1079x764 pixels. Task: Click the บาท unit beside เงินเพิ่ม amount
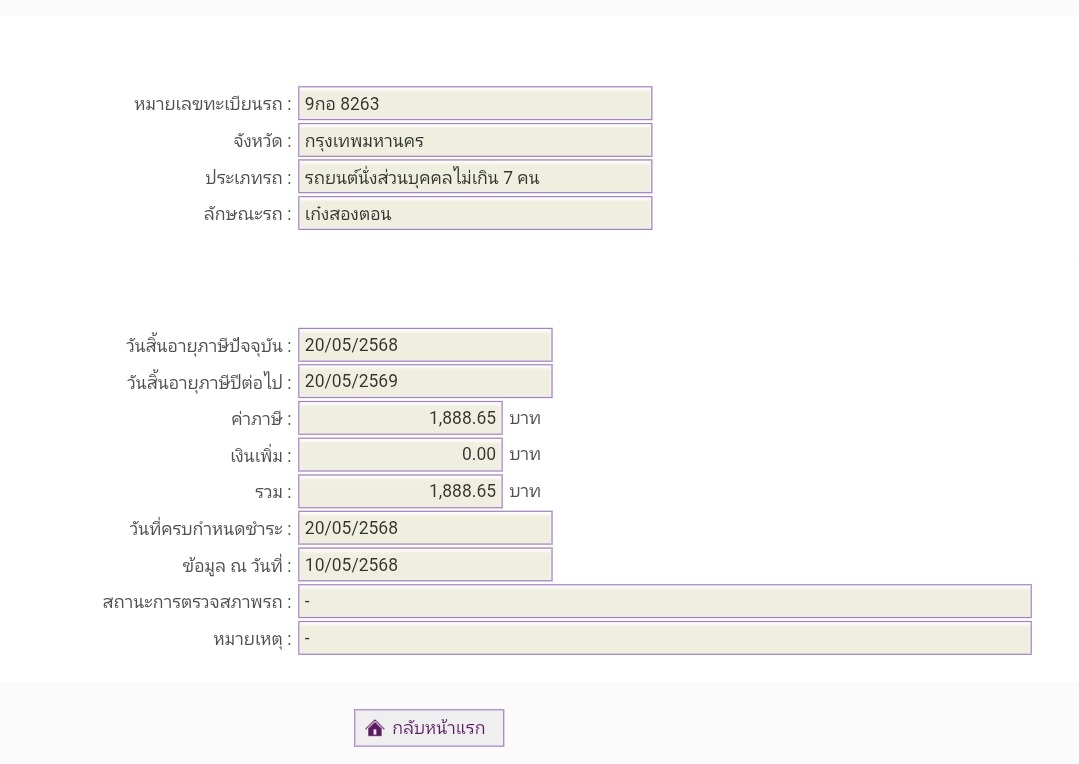tap(524, 455)
